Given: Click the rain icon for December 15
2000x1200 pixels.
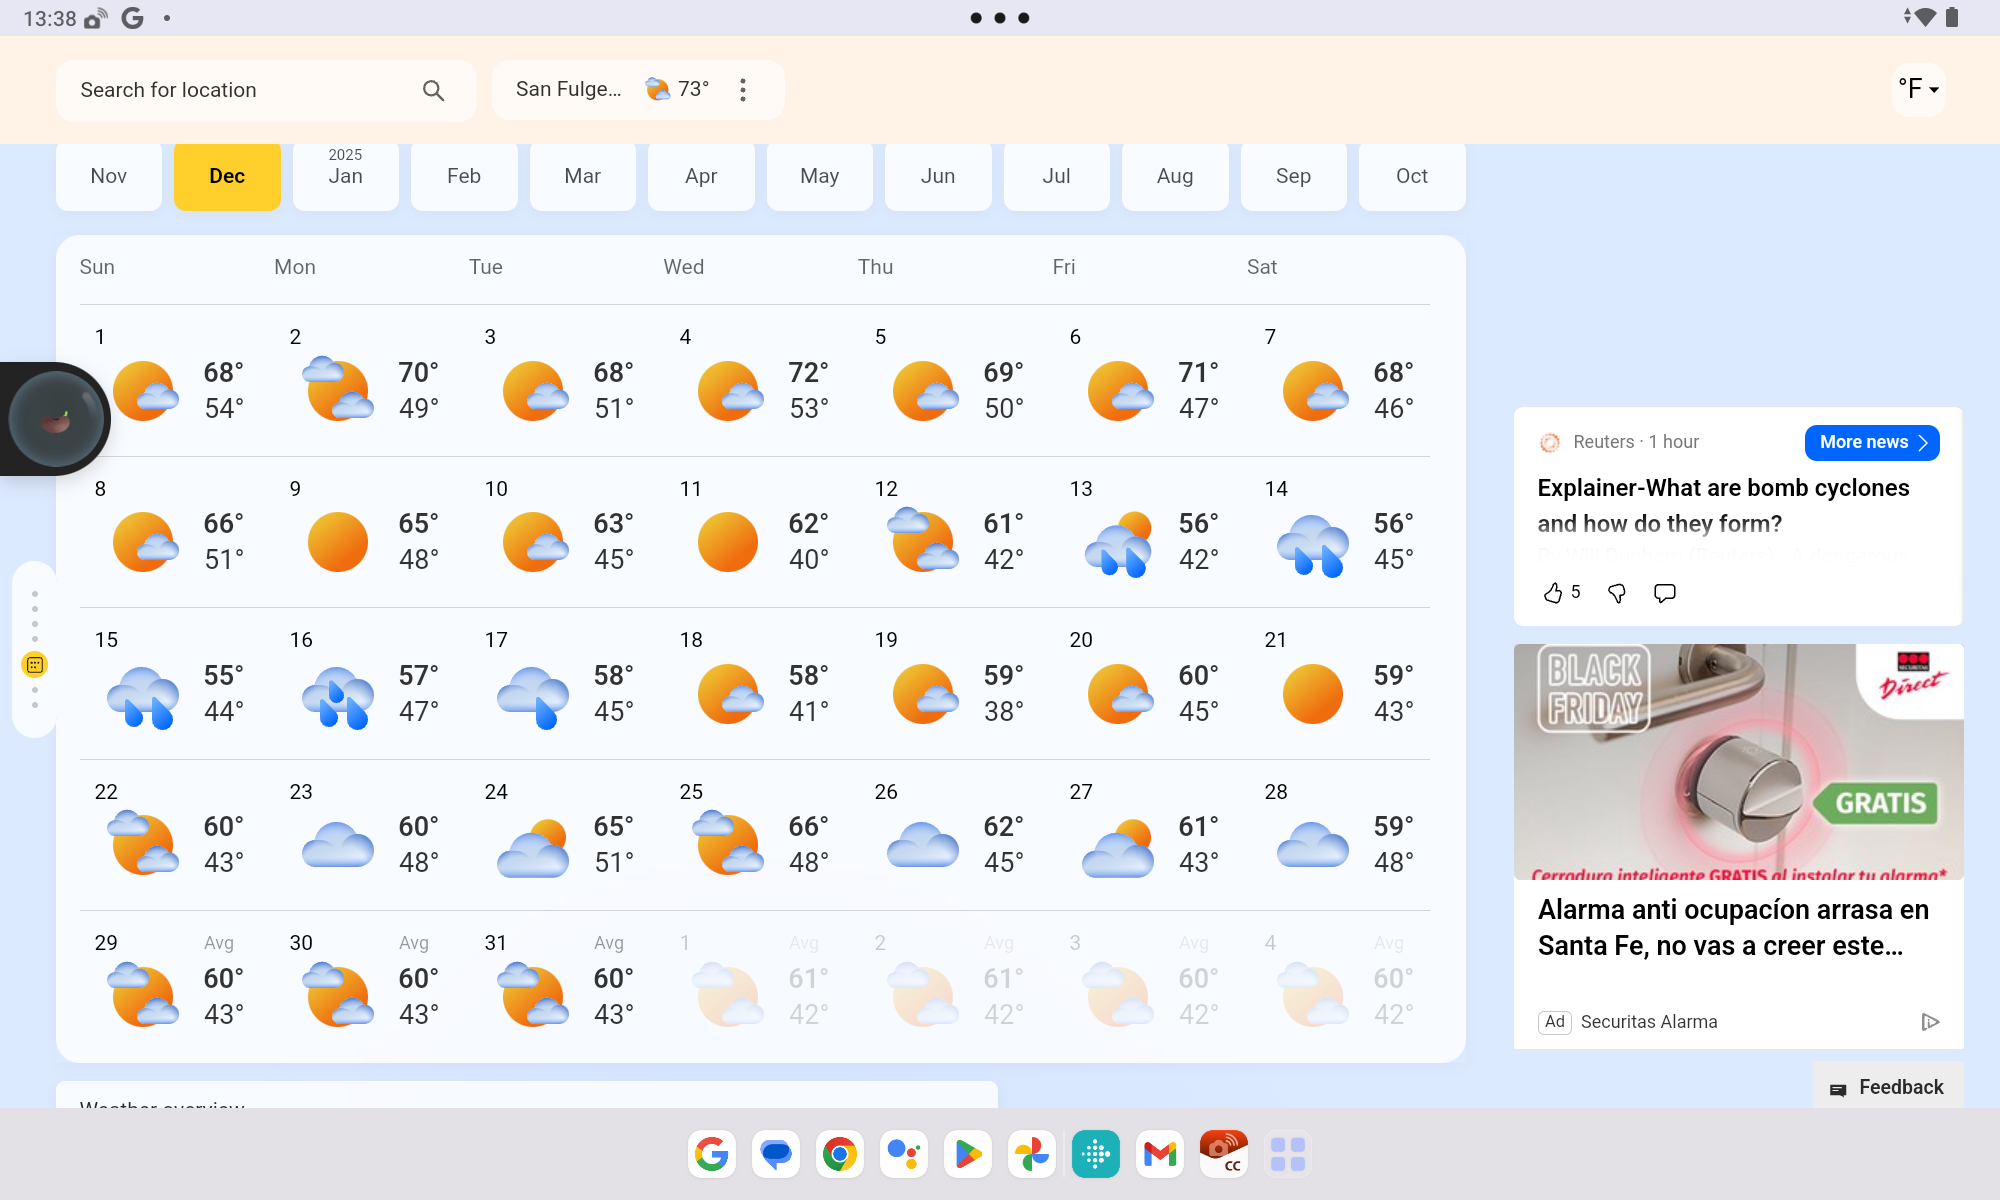Looking at the screenshot, I should click(143, 696).
